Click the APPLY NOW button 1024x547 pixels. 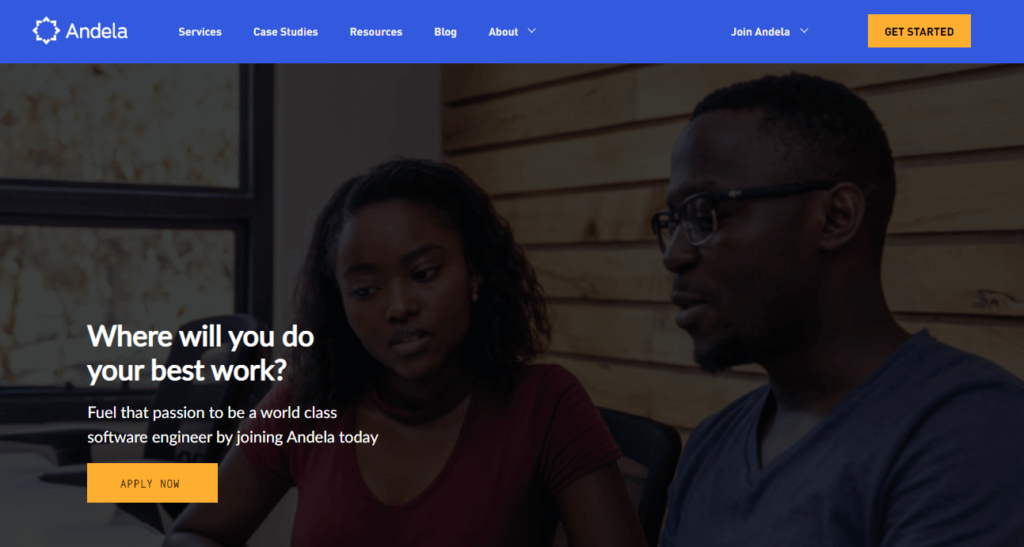[152, 483]
